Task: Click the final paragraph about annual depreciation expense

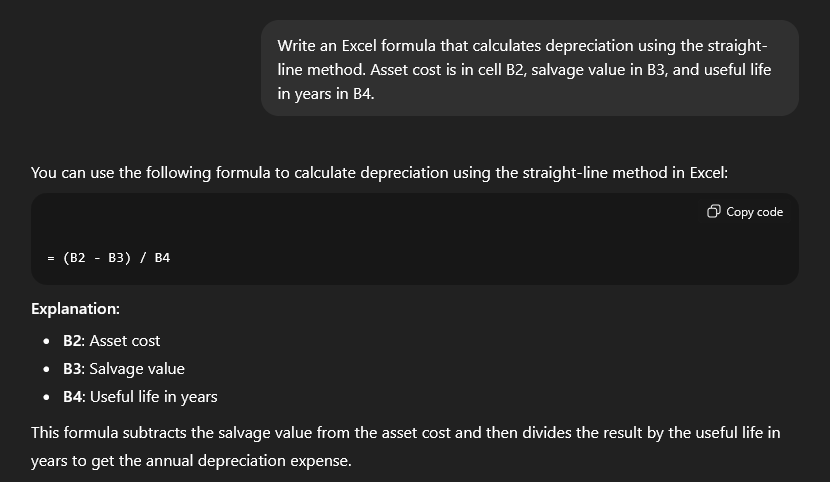Action: point(405,447)
